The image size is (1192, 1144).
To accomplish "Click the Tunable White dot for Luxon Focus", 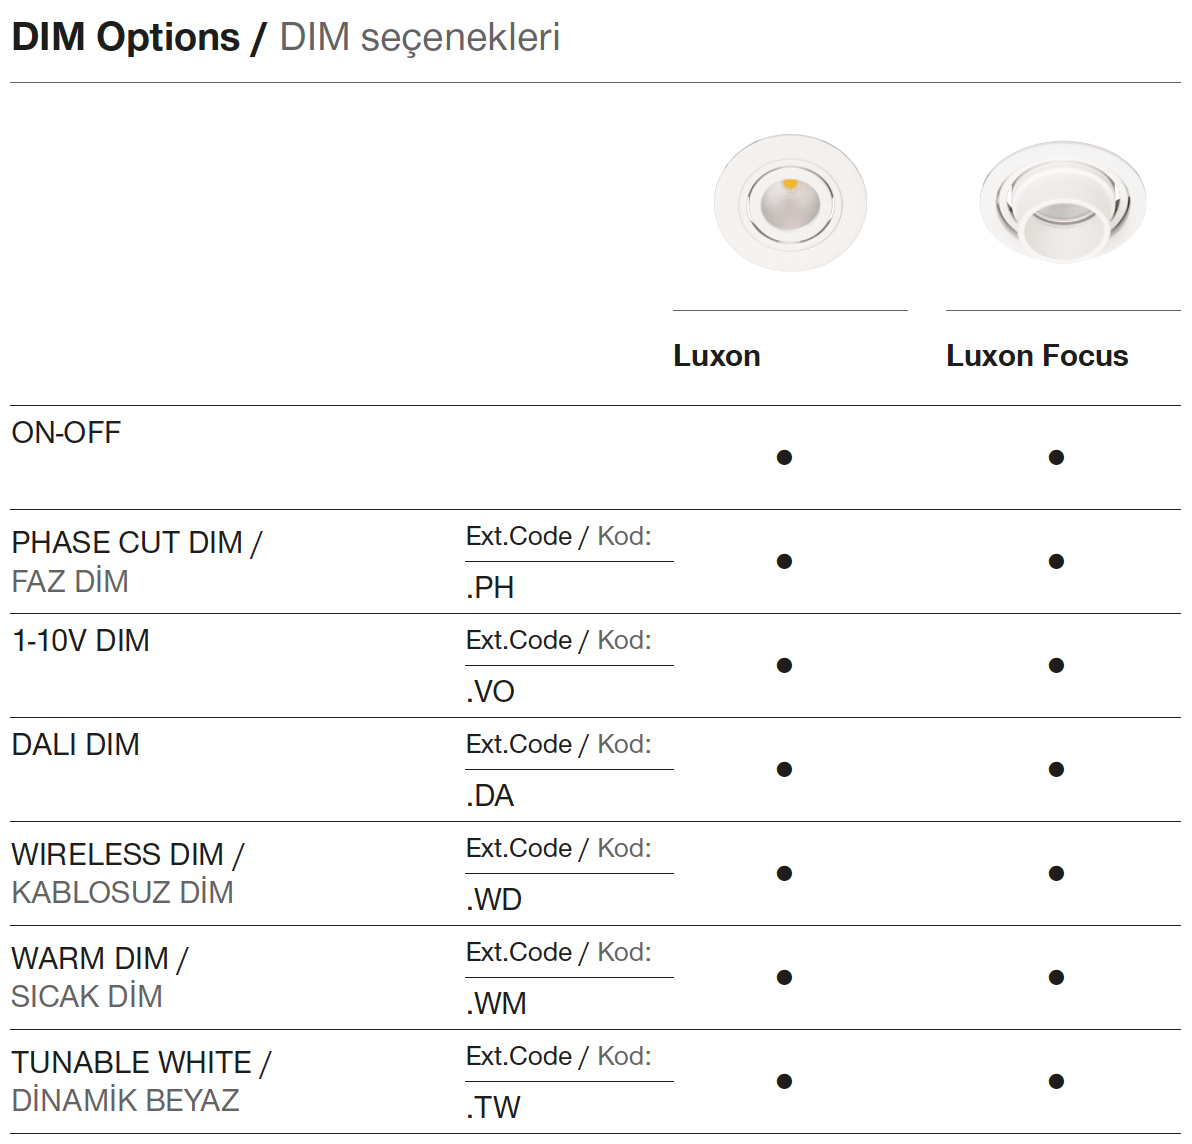I will [x=1056, y=1081].
